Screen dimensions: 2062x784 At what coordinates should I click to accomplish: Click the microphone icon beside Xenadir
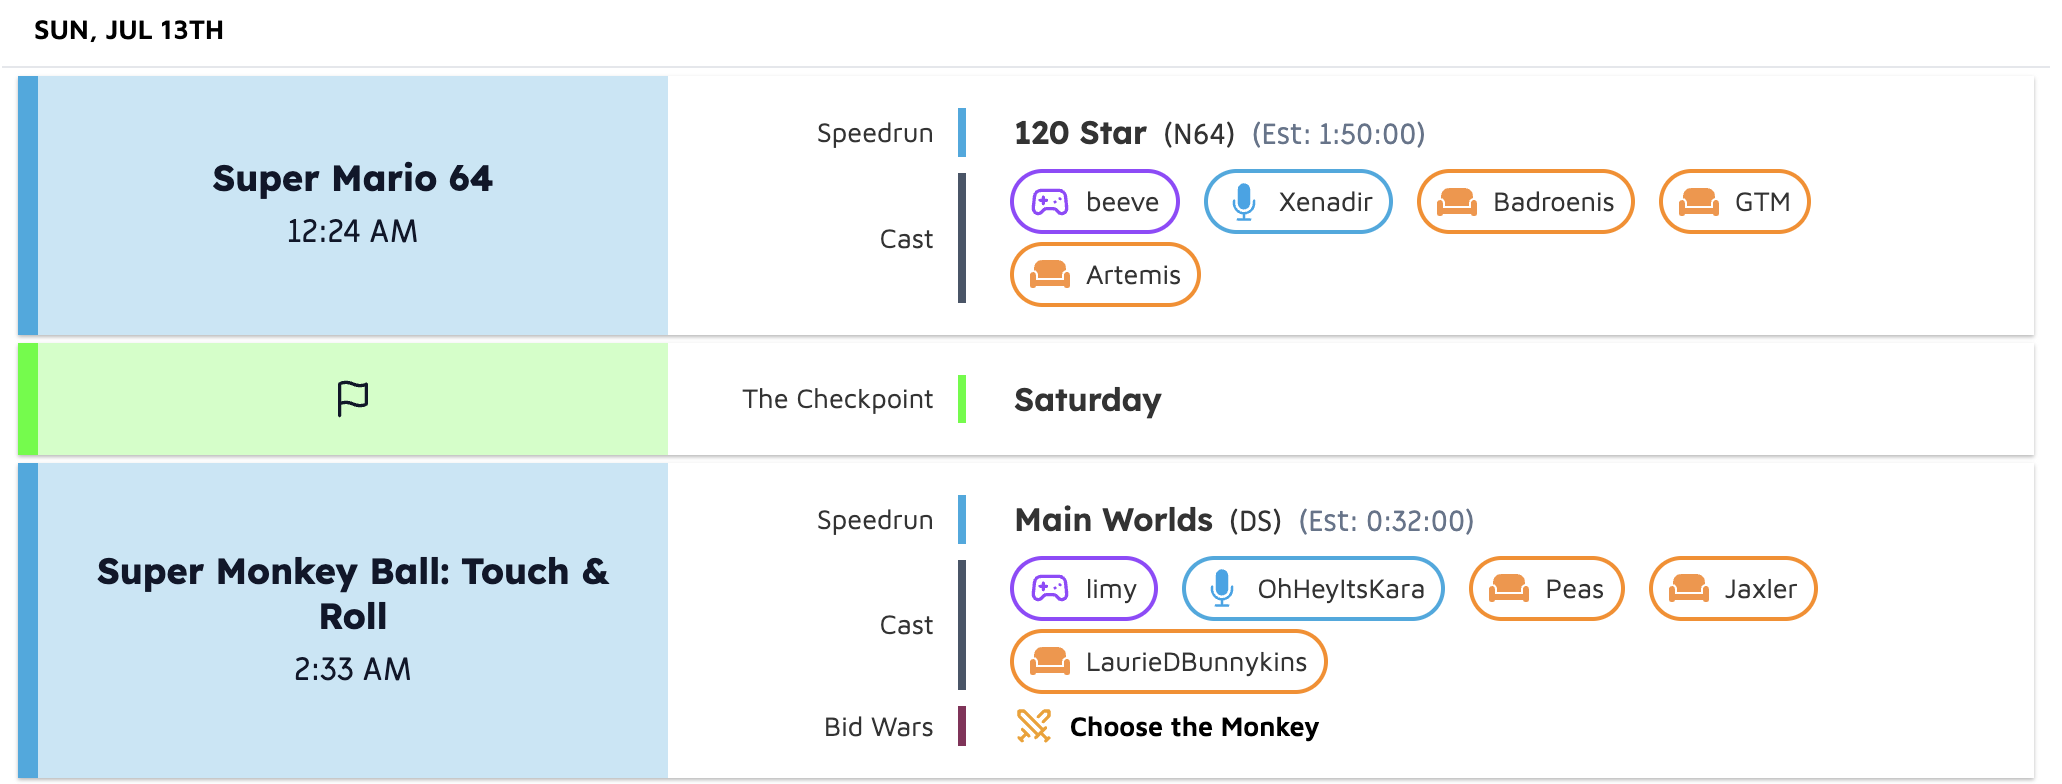tap(1243, 202)
